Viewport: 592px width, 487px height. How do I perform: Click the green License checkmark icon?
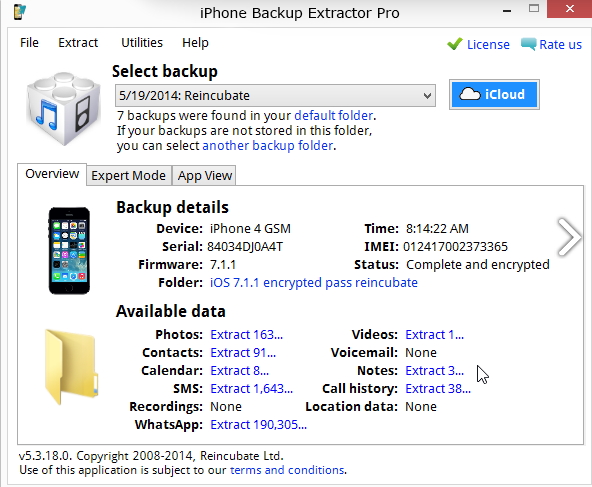(x=455, y=44)
